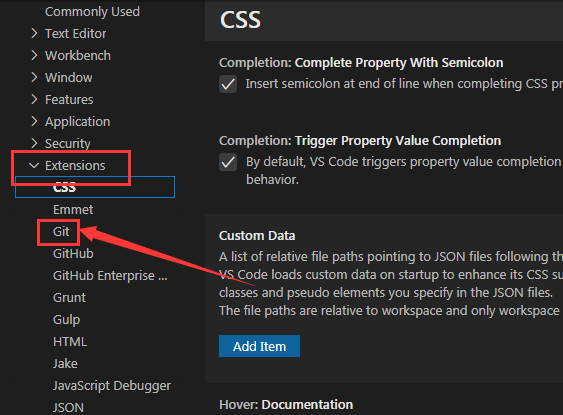Select Git under Extensions
563x415 pixels.
point(61,232)
